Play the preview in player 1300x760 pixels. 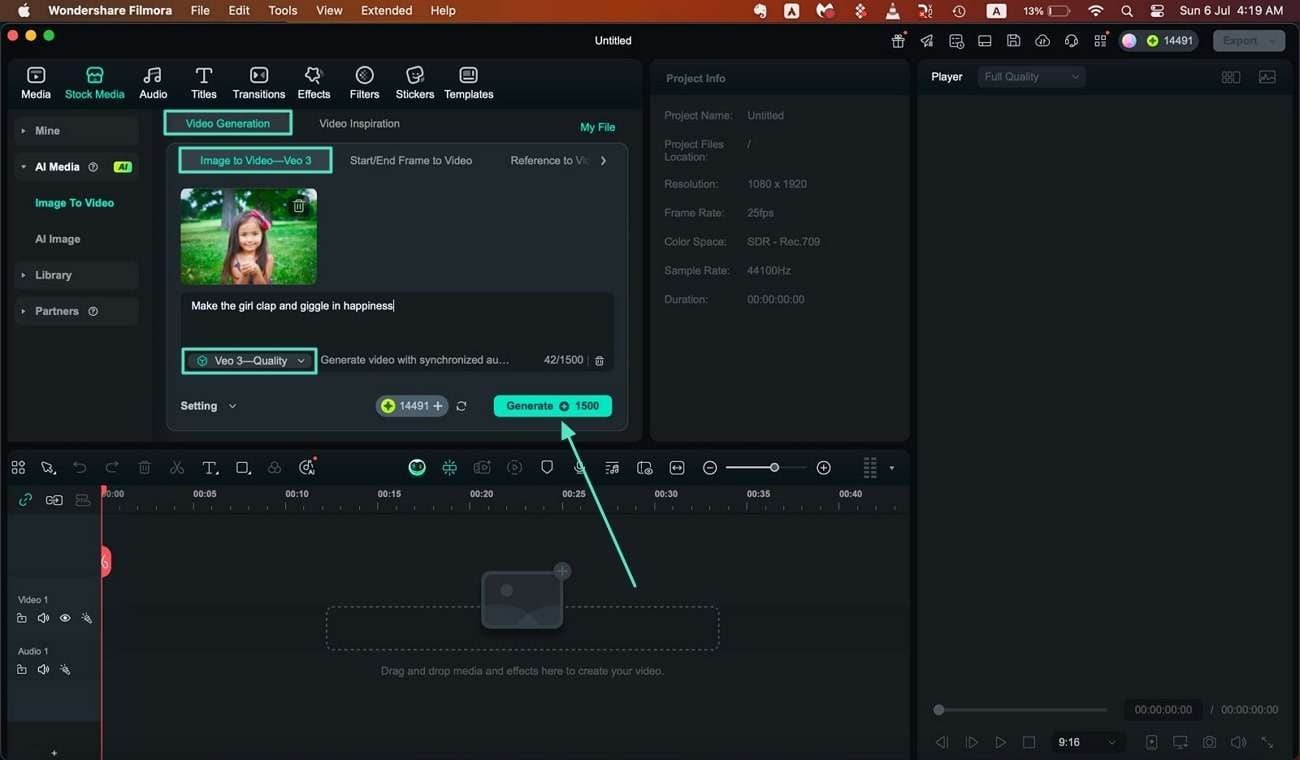pyautogui.click(x=1000, y=743)
